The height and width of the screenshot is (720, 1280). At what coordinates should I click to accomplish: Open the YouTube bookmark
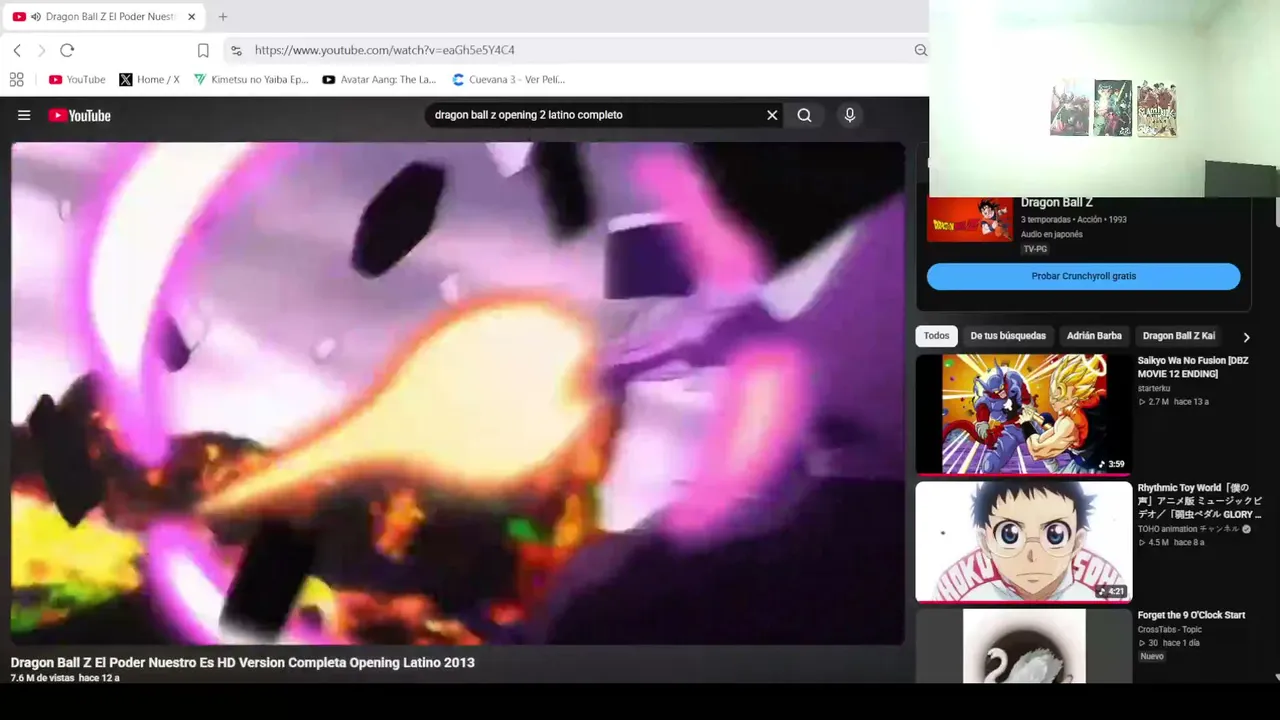(77, 79)
